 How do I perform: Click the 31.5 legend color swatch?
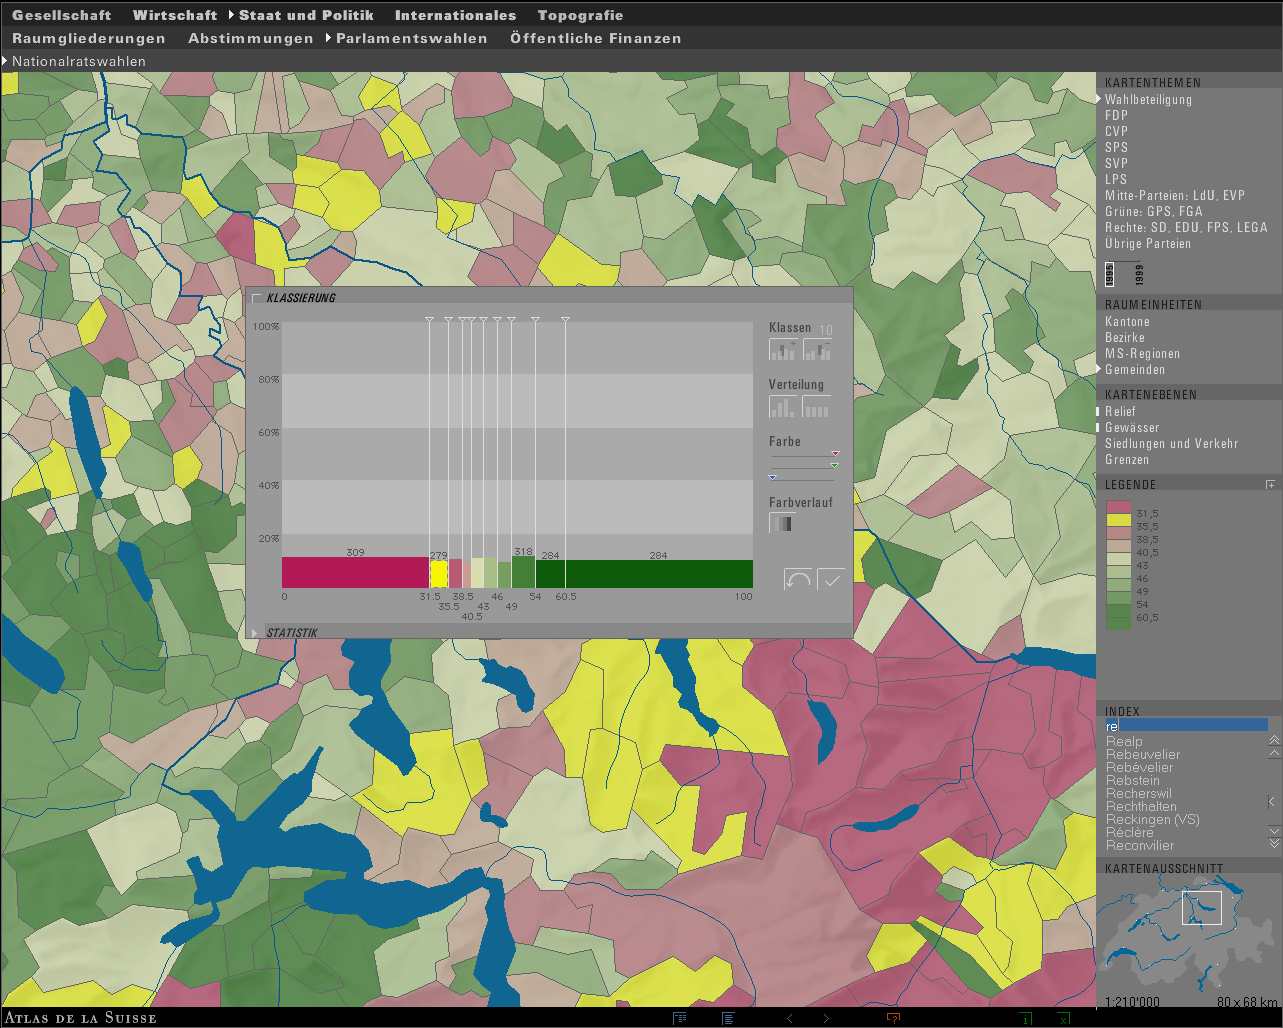click(x=1119, y=507)
